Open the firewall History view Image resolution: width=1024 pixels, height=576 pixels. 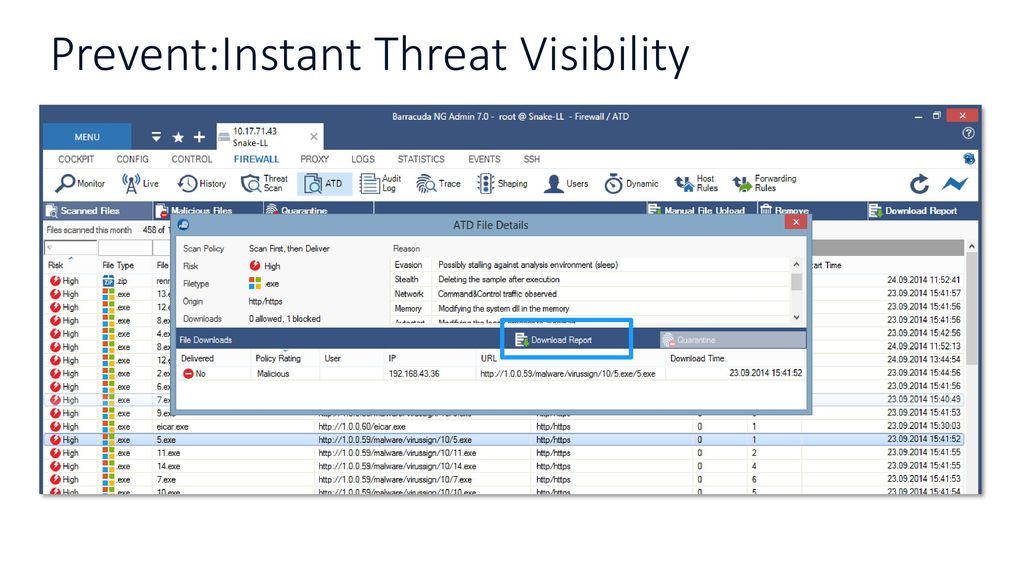(202, 184)
